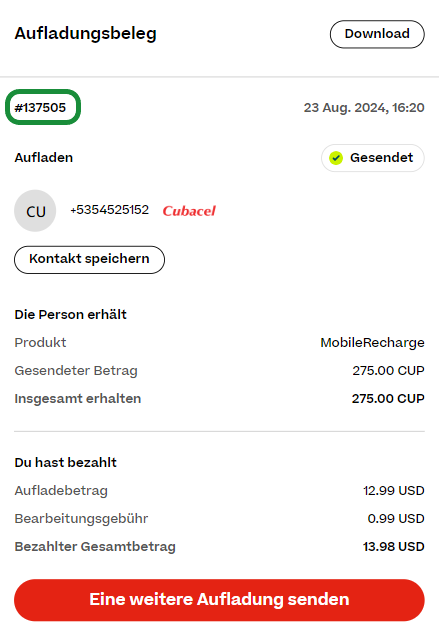Click the Aufladen section label
446x638 pixels.
[44, 158]
